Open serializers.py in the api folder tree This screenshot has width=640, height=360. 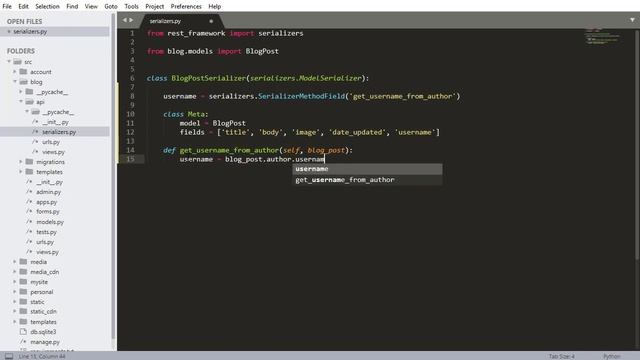tap(59, 132)
